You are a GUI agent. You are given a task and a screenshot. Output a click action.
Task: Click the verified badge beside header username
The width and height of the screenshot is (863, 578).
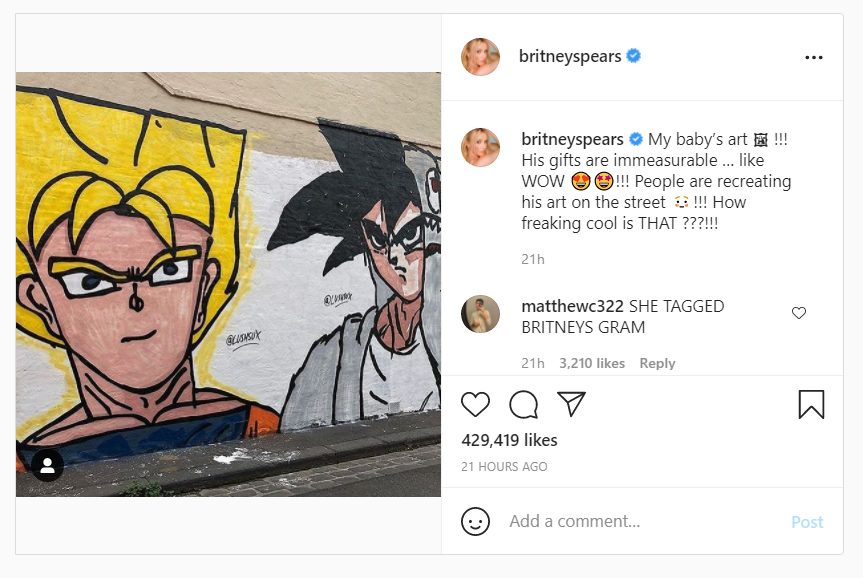point(633,57)
